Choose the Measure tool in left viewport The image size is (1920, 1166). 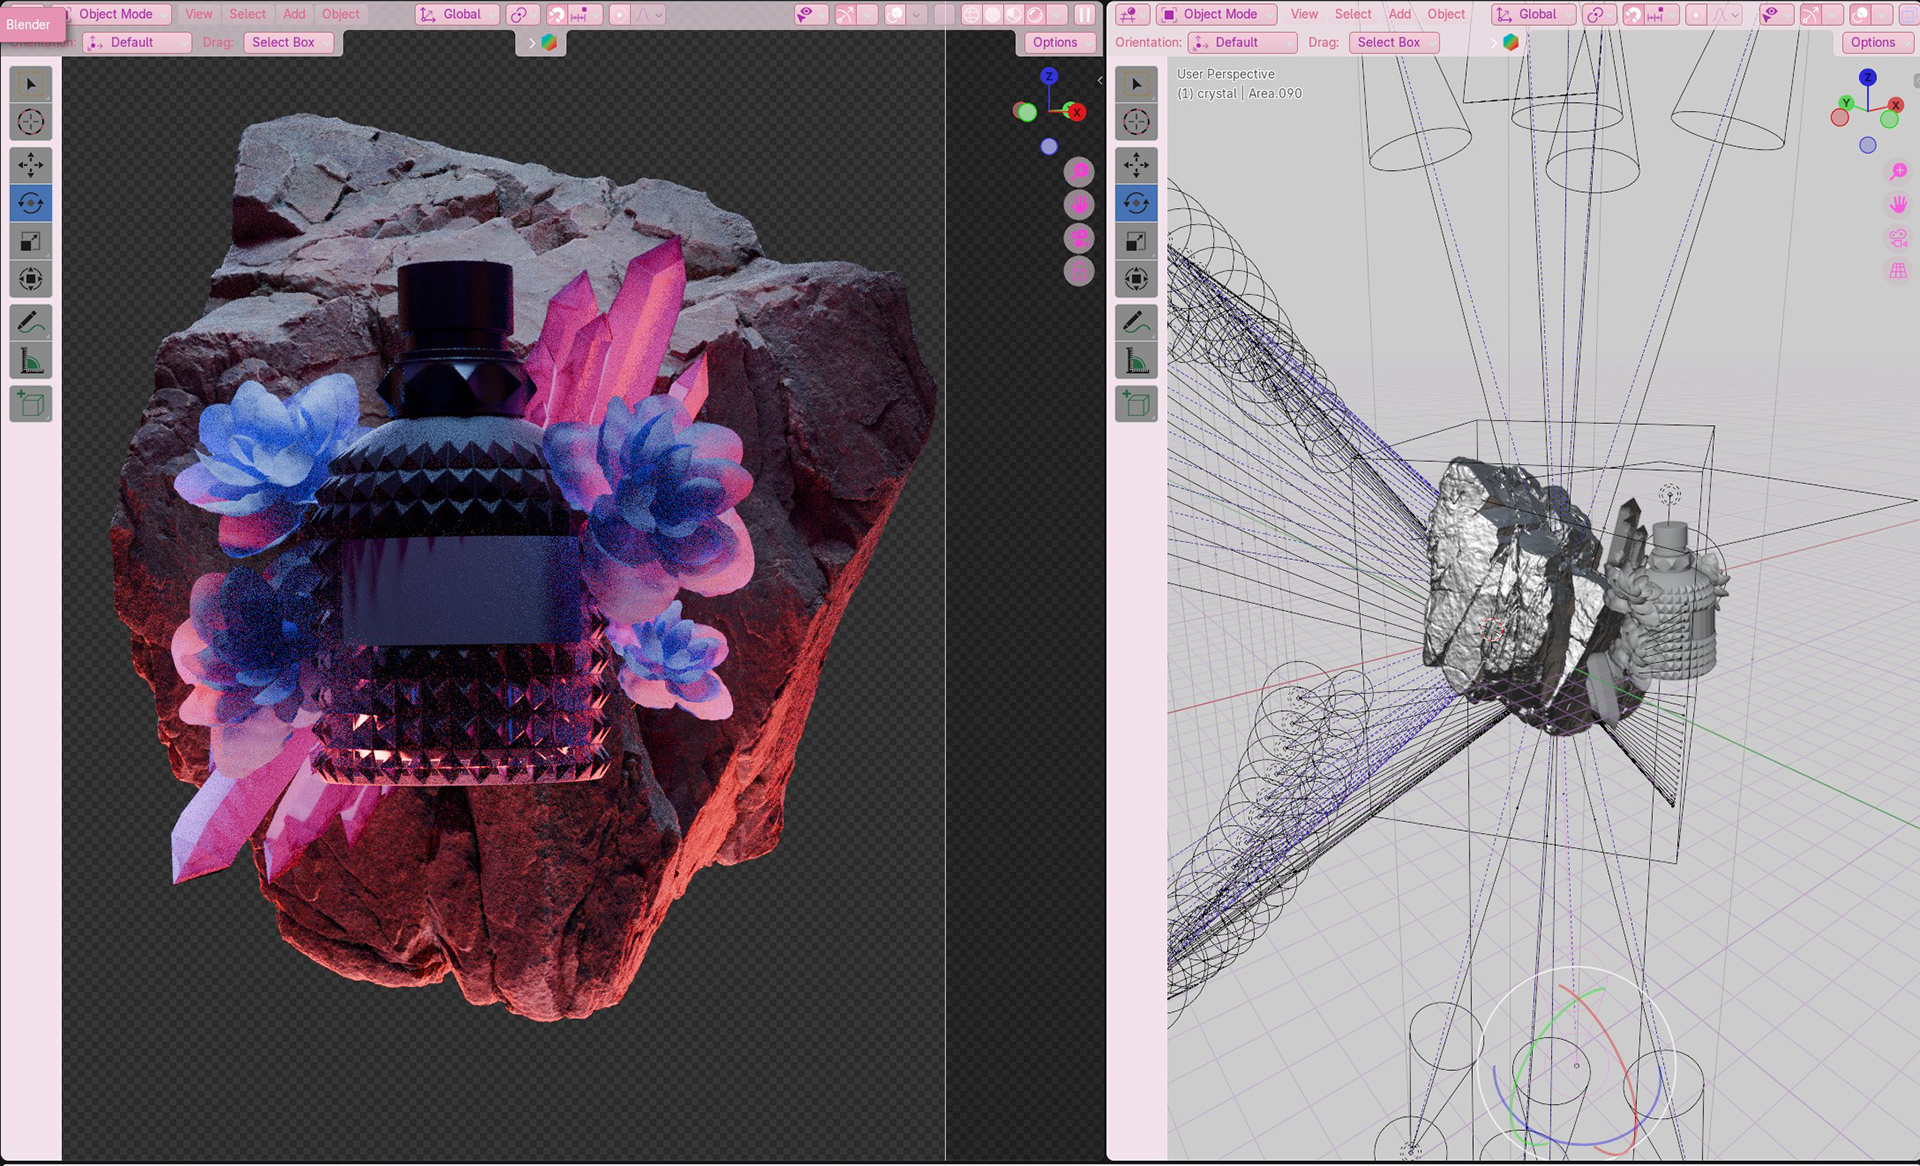[x=31, y=360]
